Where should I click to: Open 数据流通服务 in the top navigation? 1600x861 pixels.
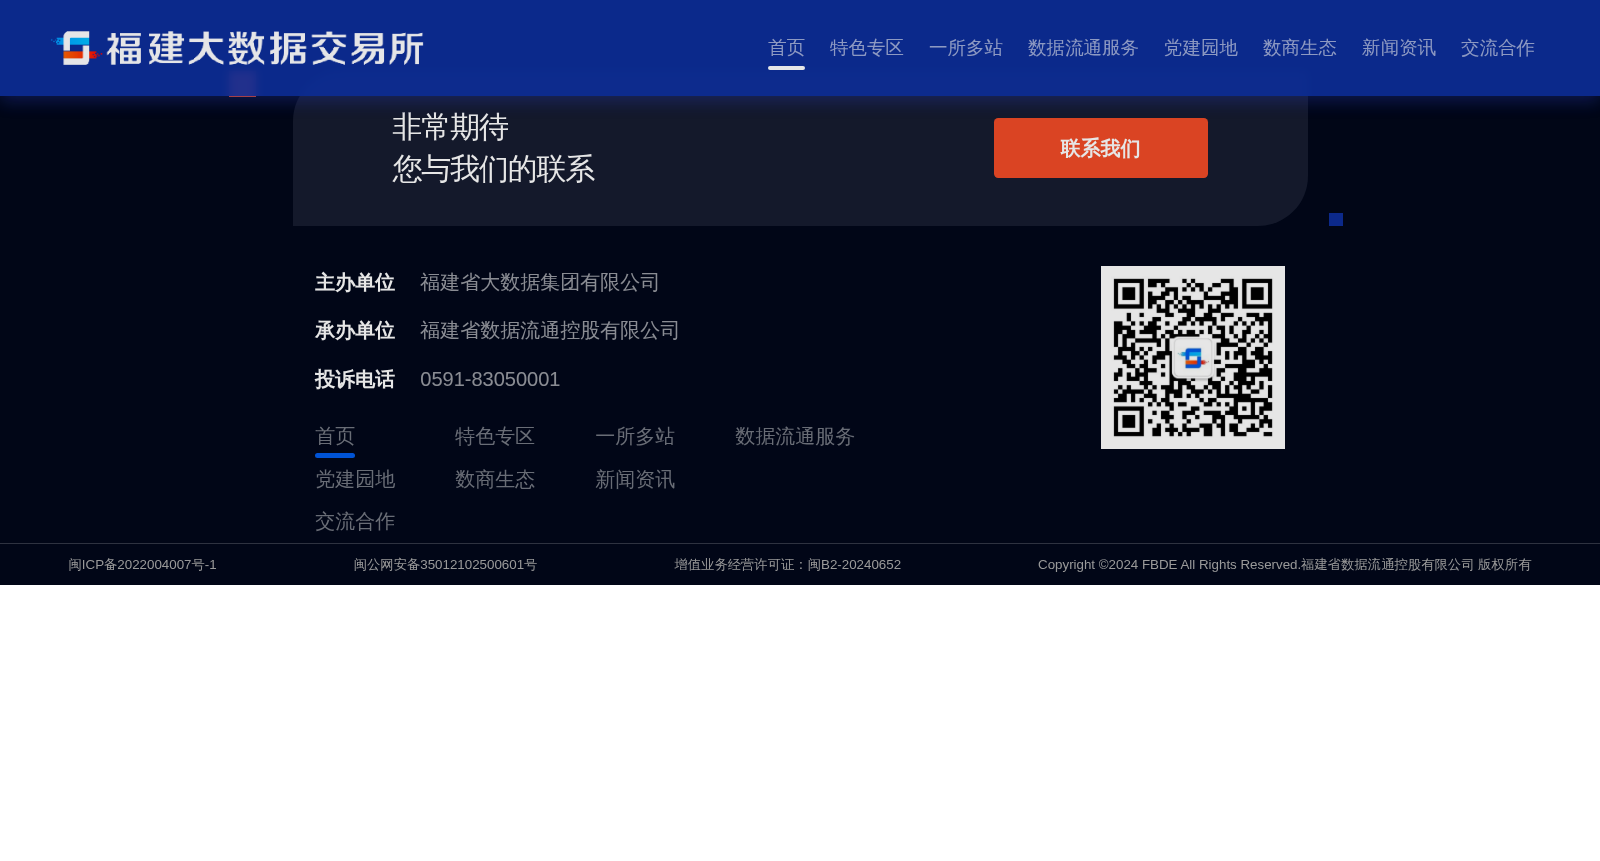pyautogui.click(x=1083, y=48)
